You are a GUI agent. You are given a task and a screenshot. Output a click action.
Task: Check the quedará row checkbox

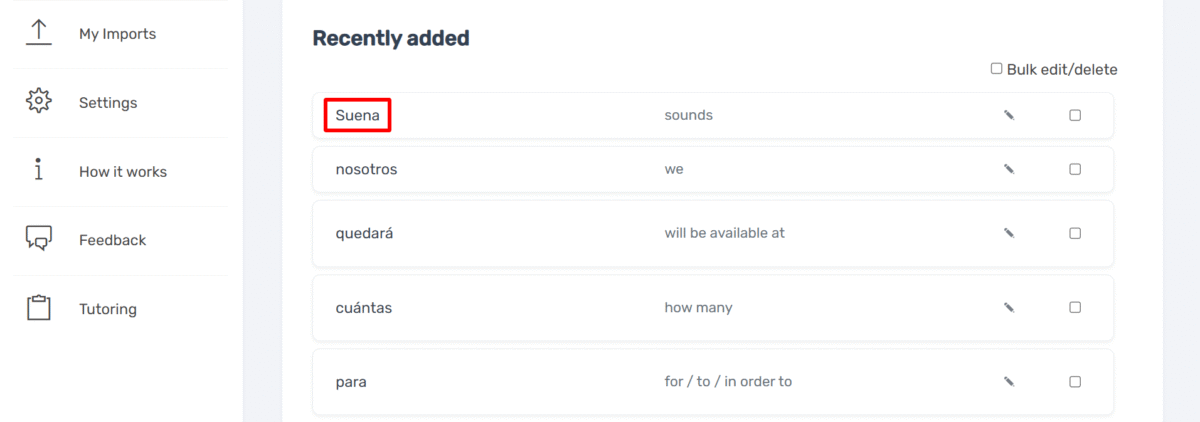pyautogui.click(x=1075, y=233)
